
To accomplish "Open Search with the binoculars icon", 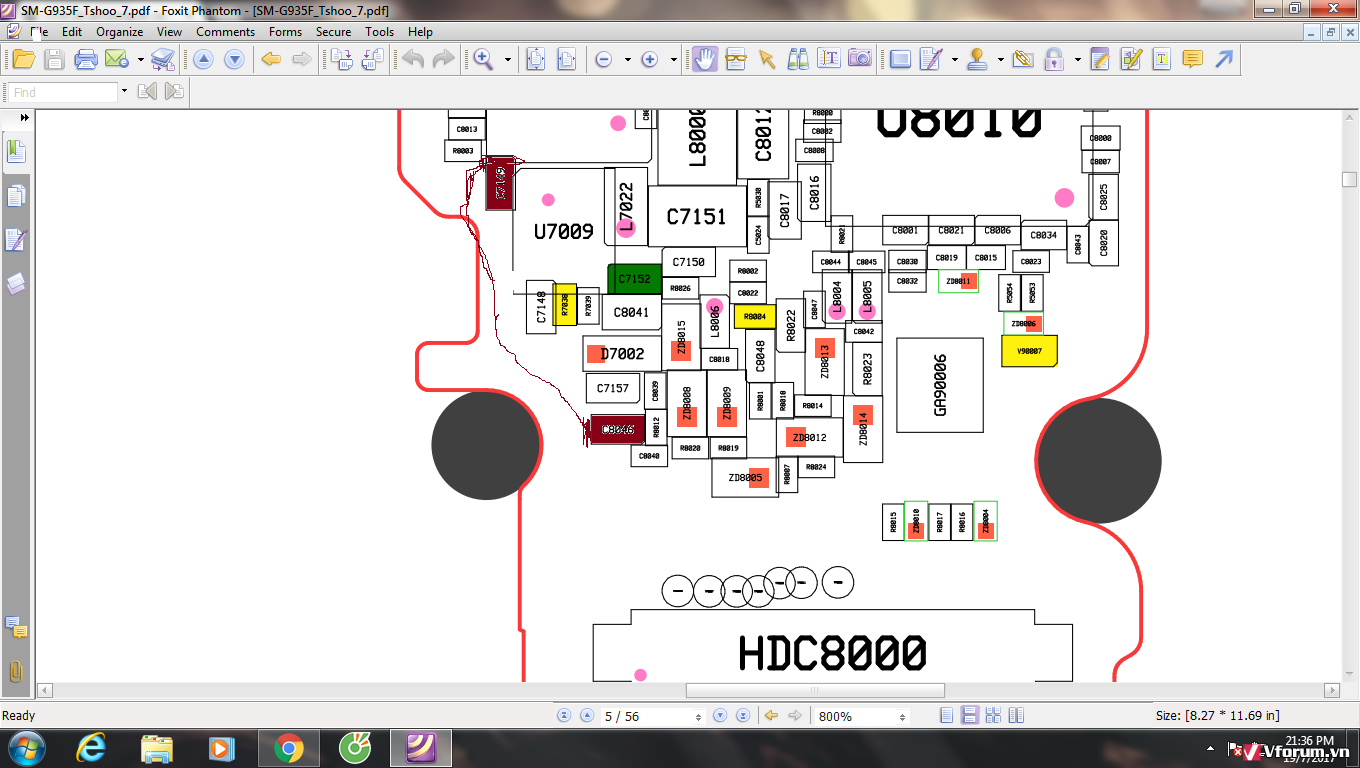I will pyautogui.click(x=798, y=60).
